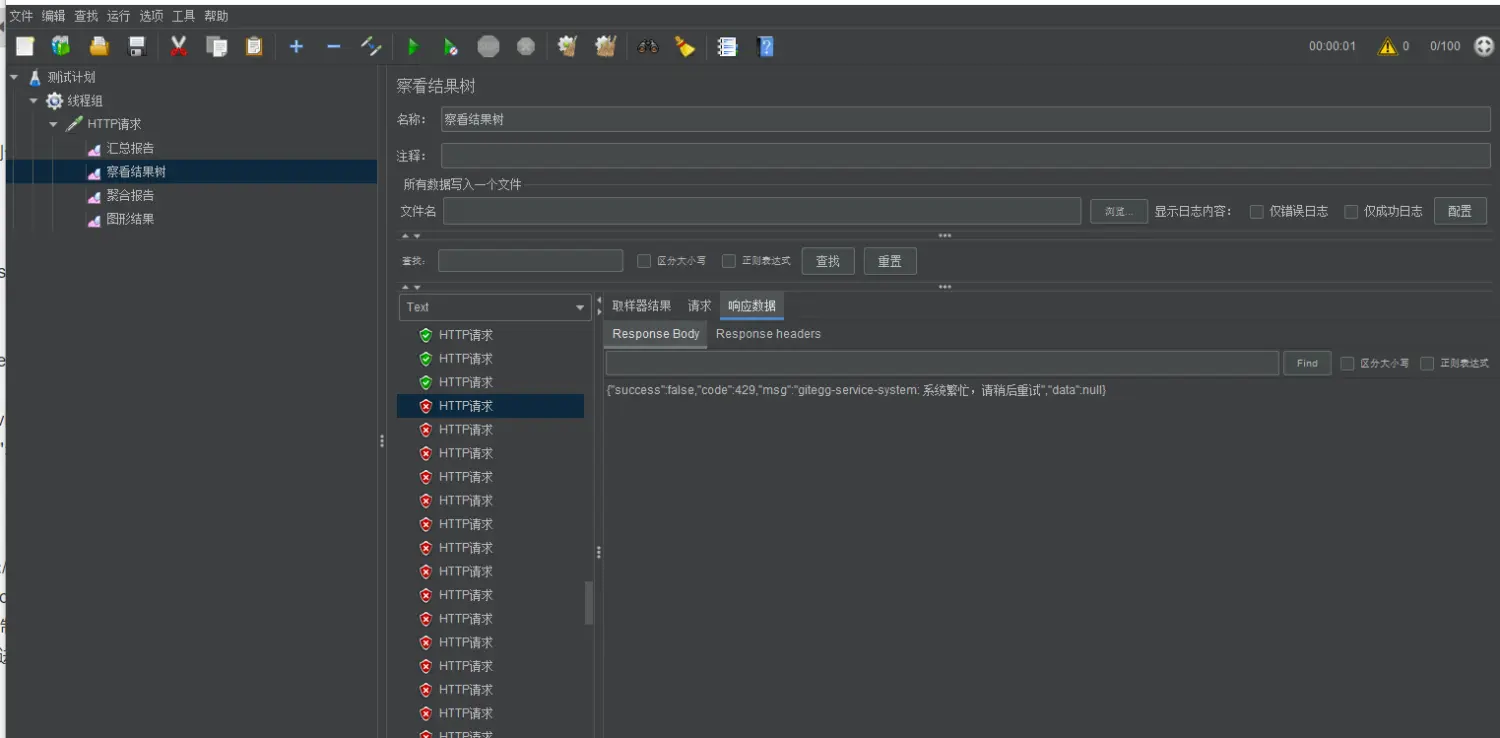The width and height of the screenshot is (1500, 738).
Task: Click the Find button in the response panel
Action: pos(1307,363)
